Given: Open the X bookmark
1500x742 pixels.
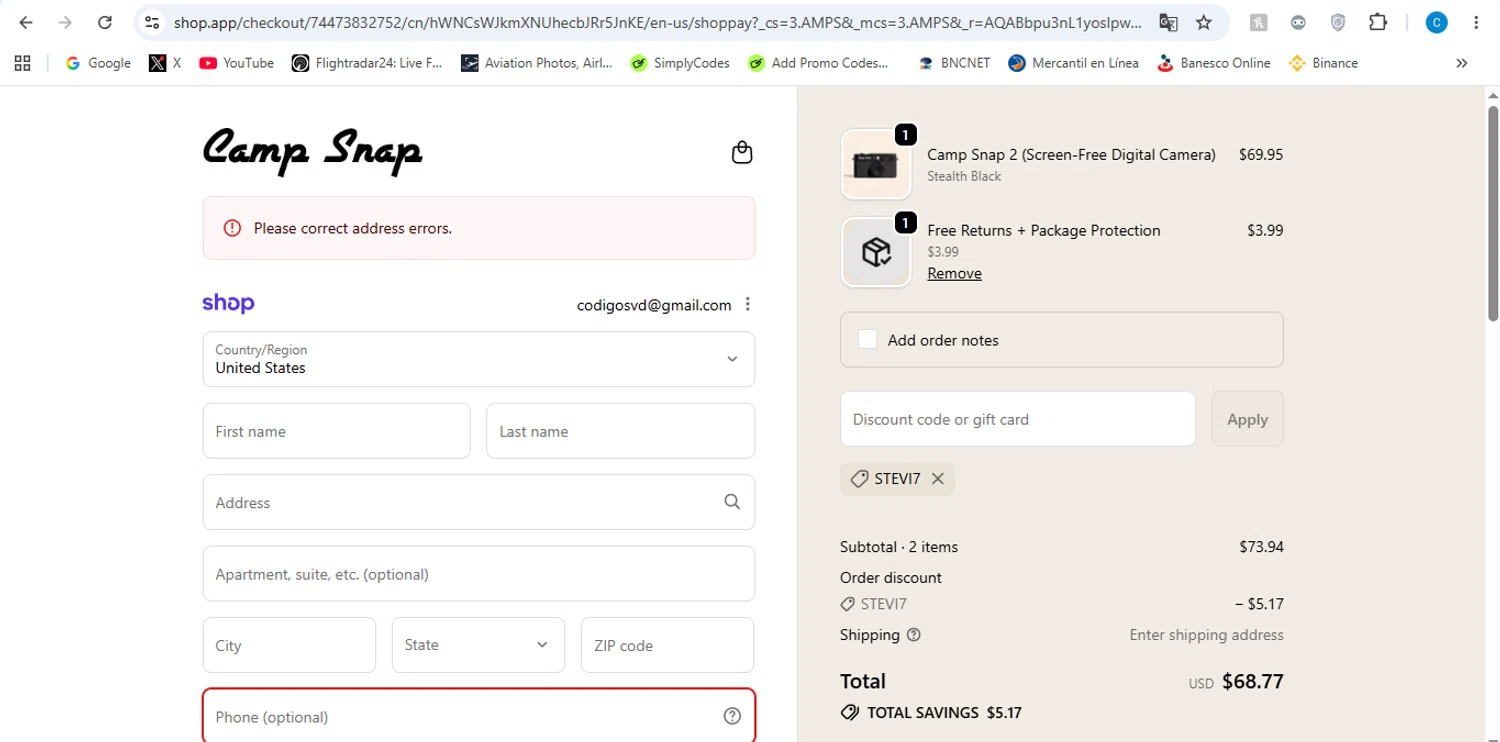Looking at the screenshot, I should 165,63.
